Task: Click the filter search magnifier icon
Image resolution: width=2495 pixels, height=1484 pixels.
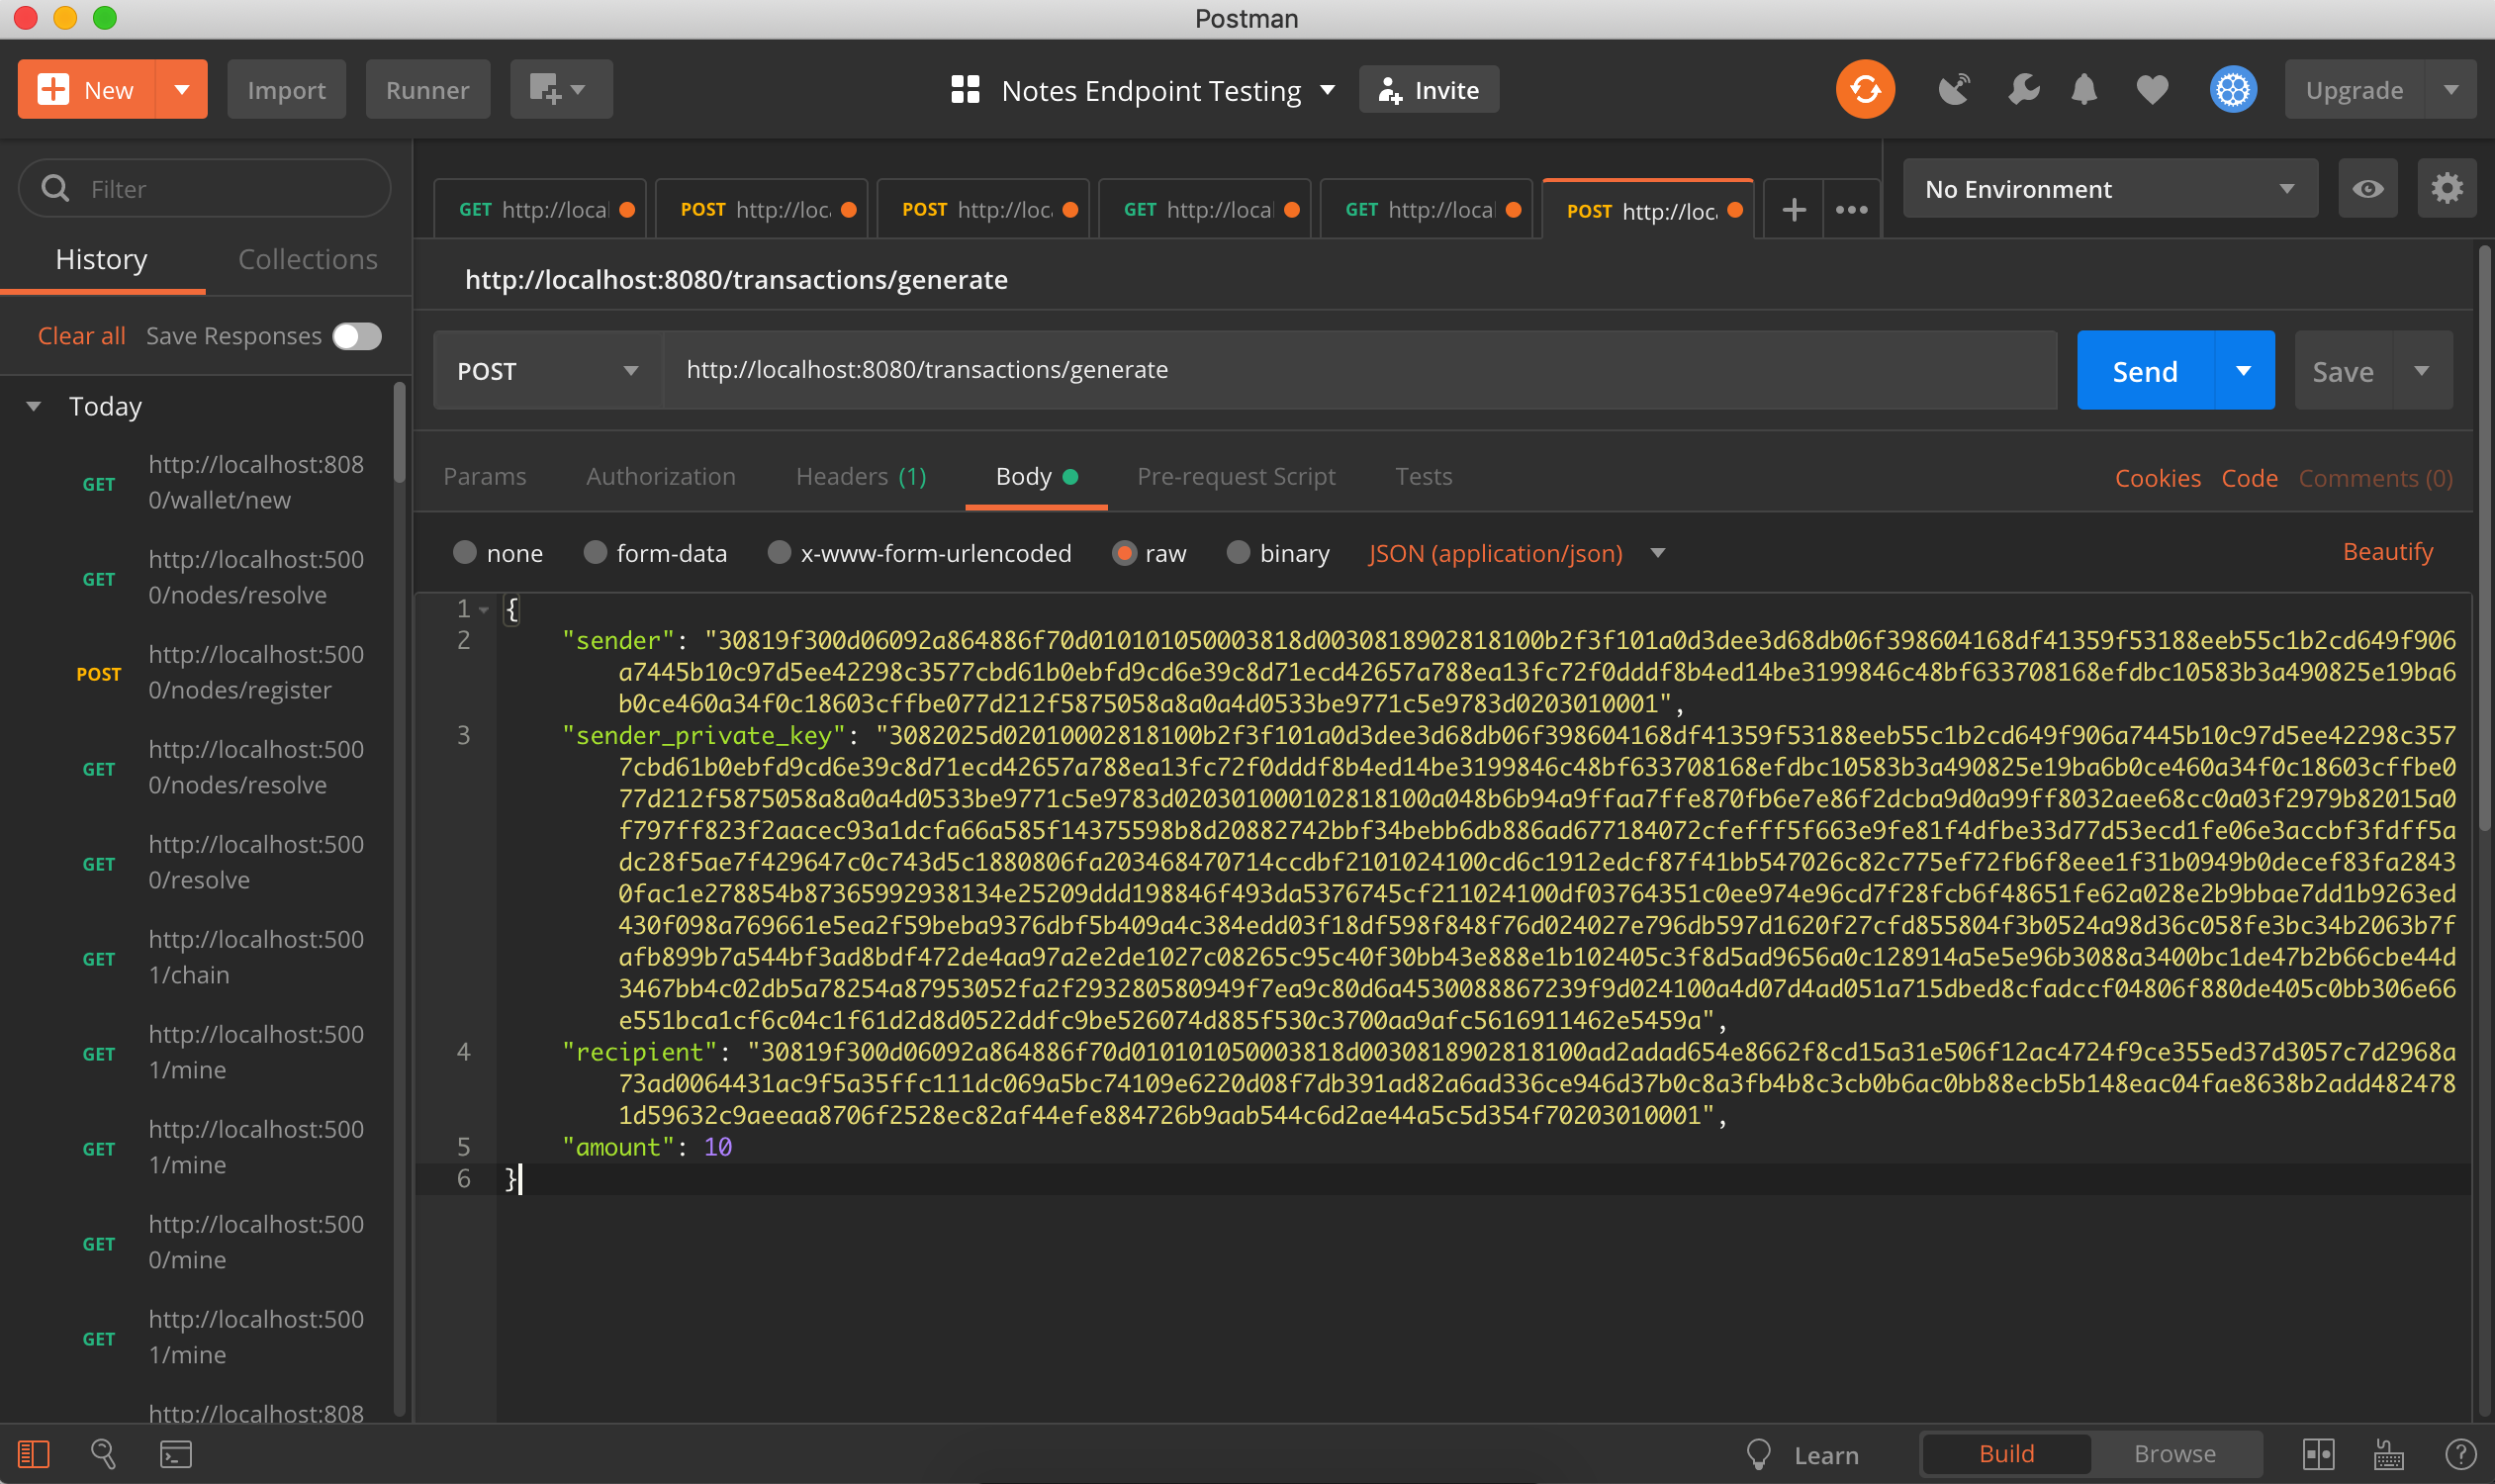Action: click(x=56, y=188)
